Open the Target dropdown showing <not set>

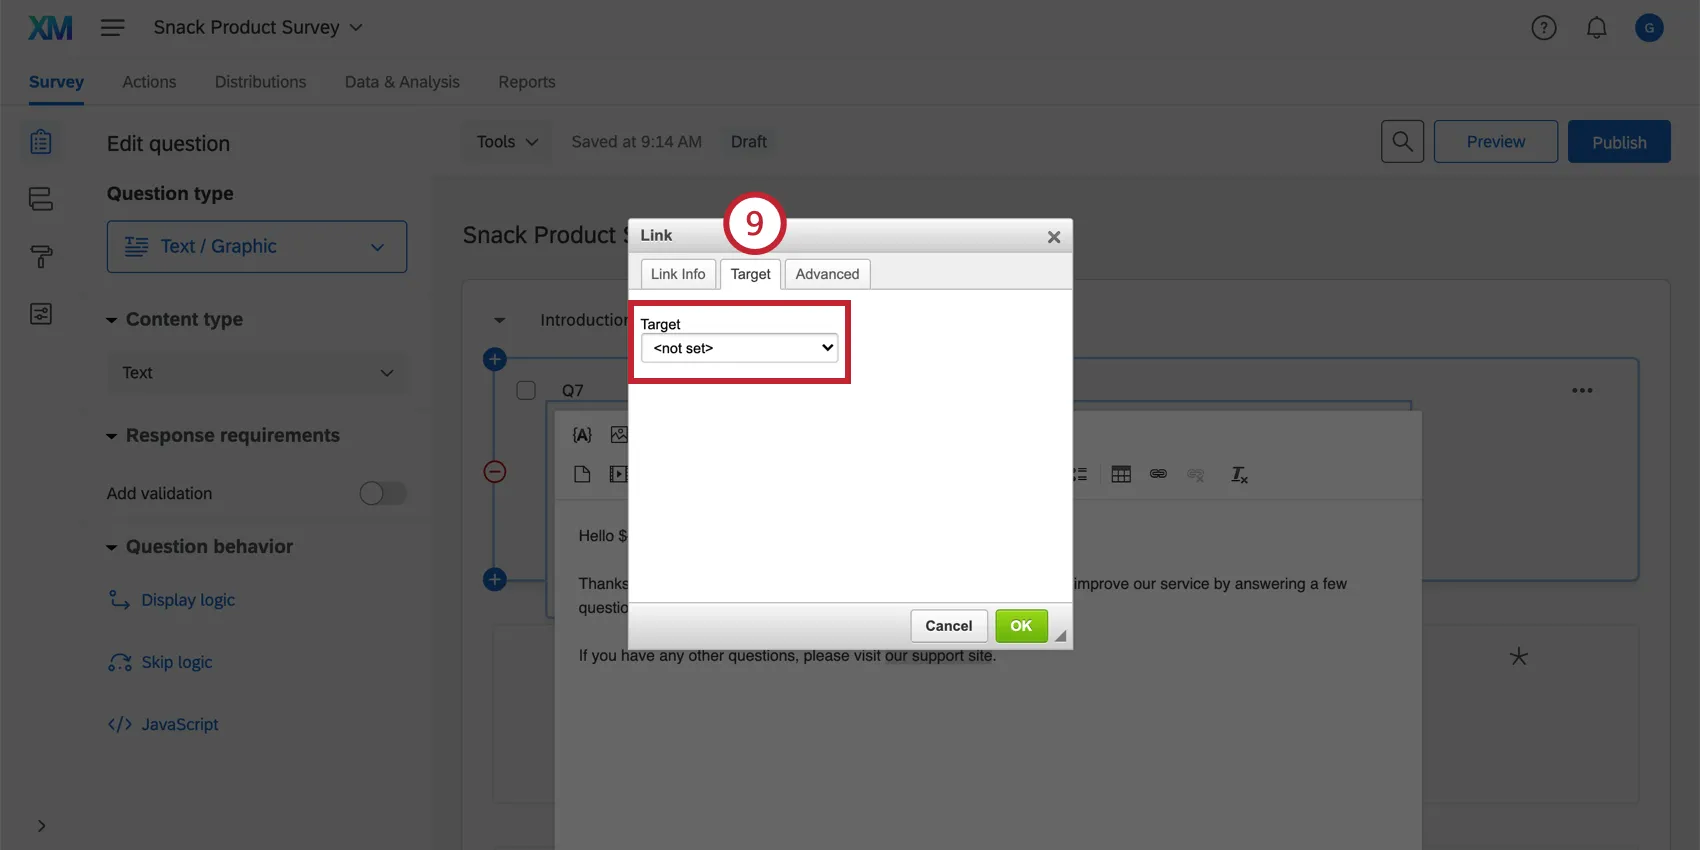coord(739,348)
